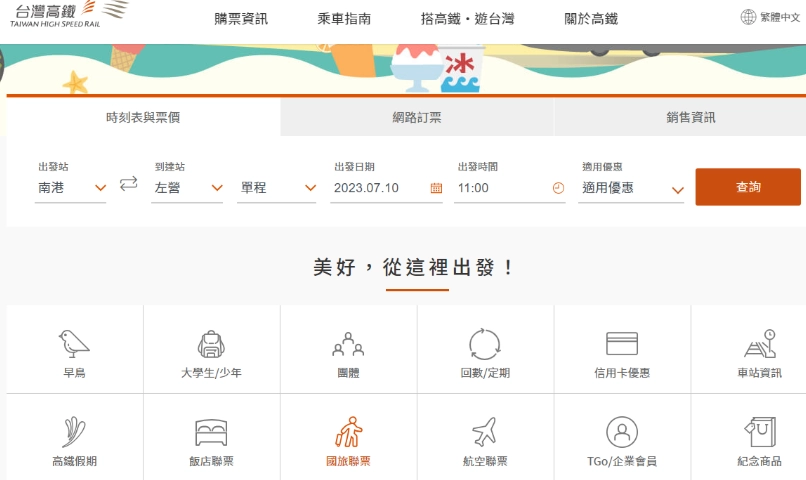Click the 11:00 departure time field

tap(510, 188)
